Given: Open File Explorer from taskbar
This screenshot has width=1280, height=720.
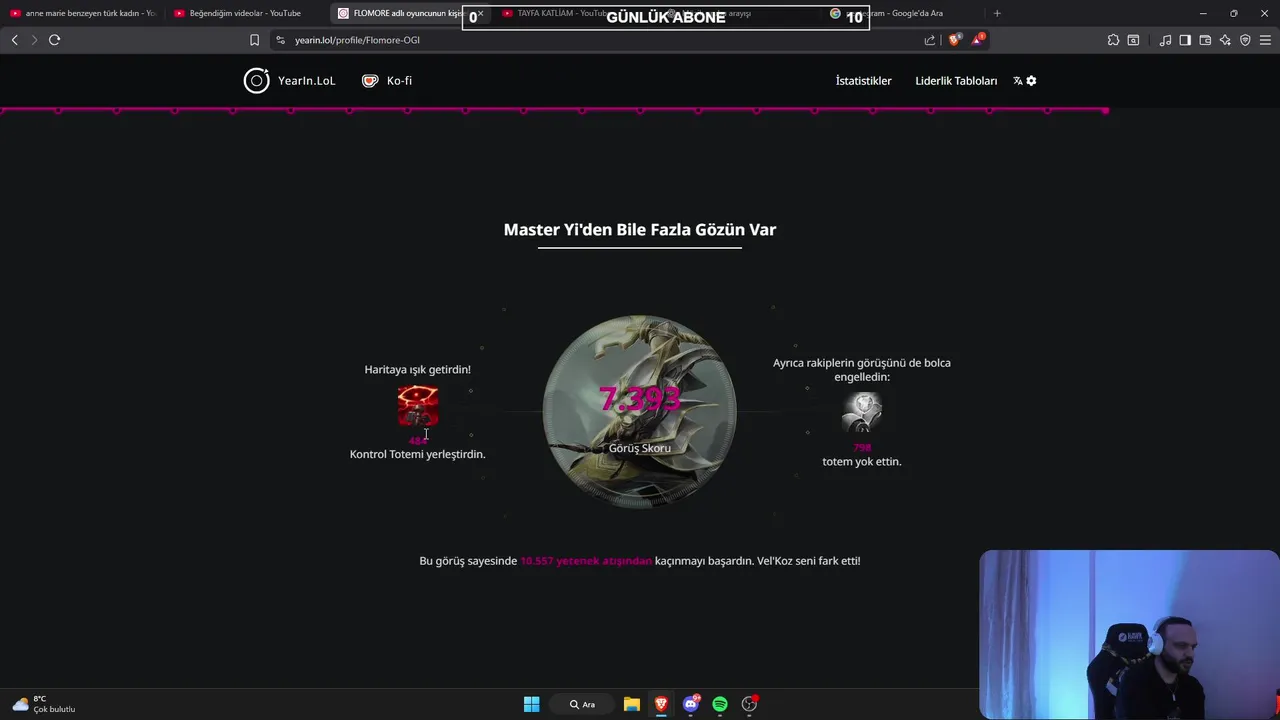Looking at the screenshot, I should point(631,704).
